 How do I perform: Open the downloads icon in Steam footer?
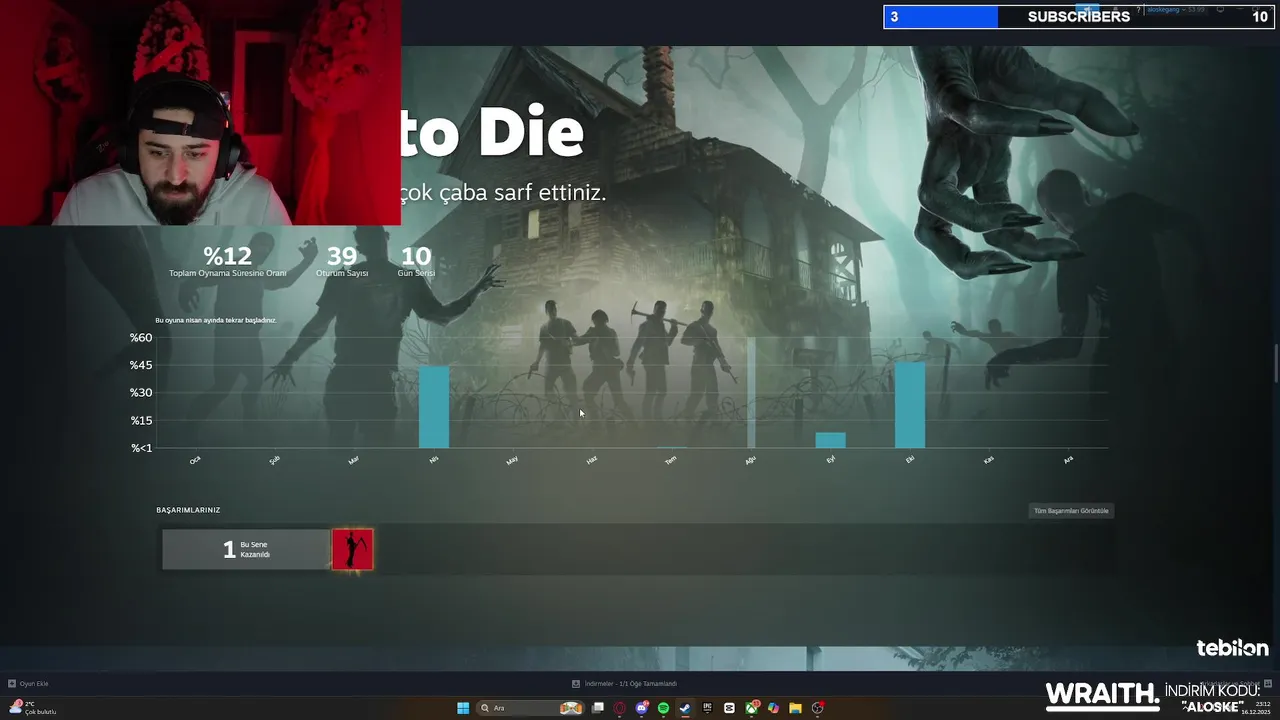576,684
